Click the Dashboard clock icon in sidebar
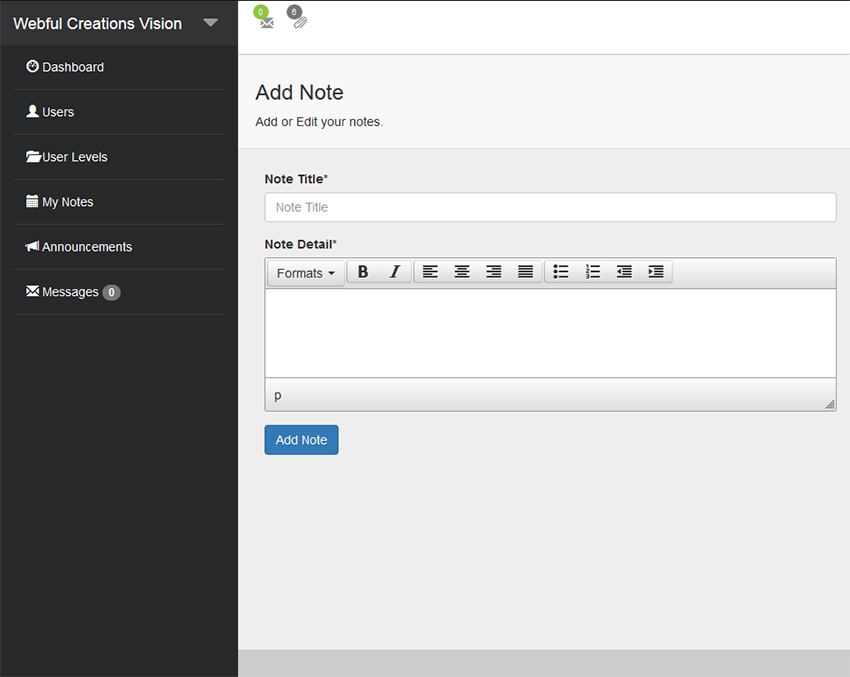The width and height of the screenshot is (850, 677). 31,67
